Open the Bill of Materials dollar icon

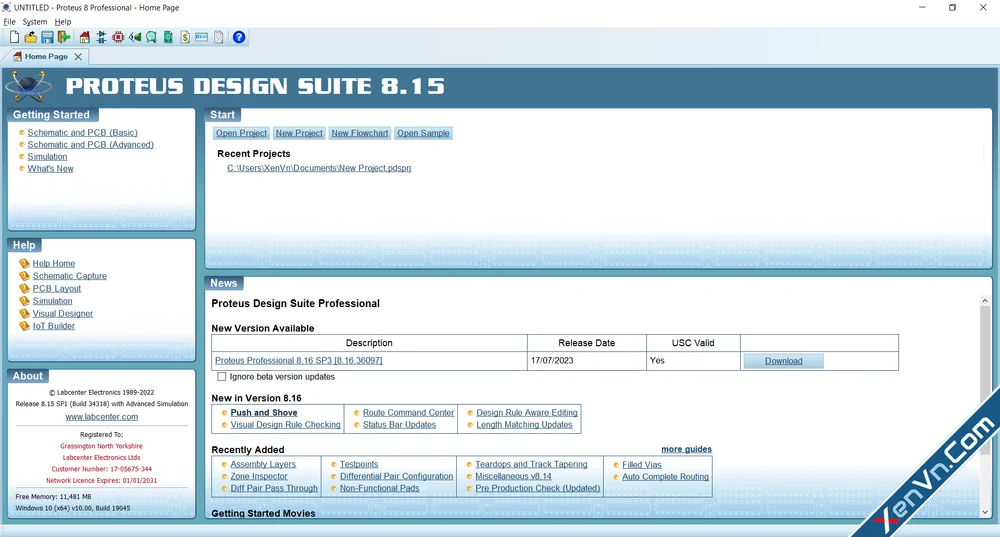[185, 37]
